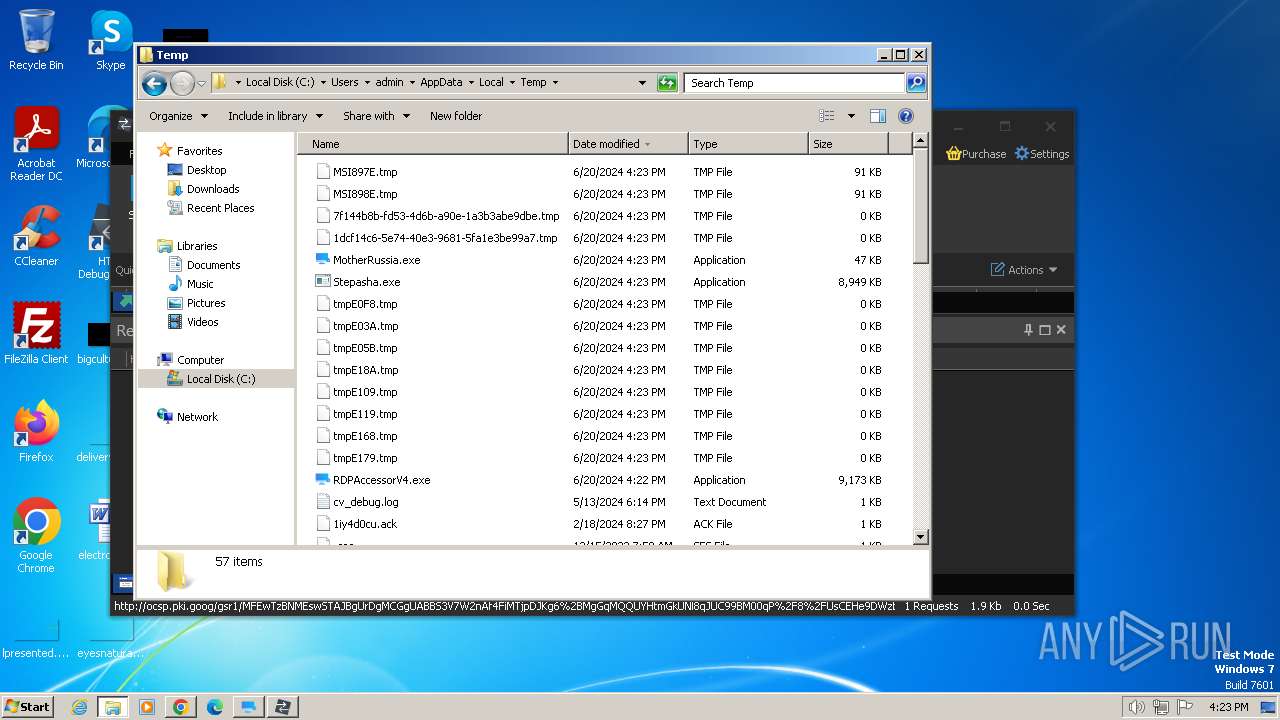Screen dimensions: 1280x720
Task: Open the Skype desktop icon
Action: (111, 40)
